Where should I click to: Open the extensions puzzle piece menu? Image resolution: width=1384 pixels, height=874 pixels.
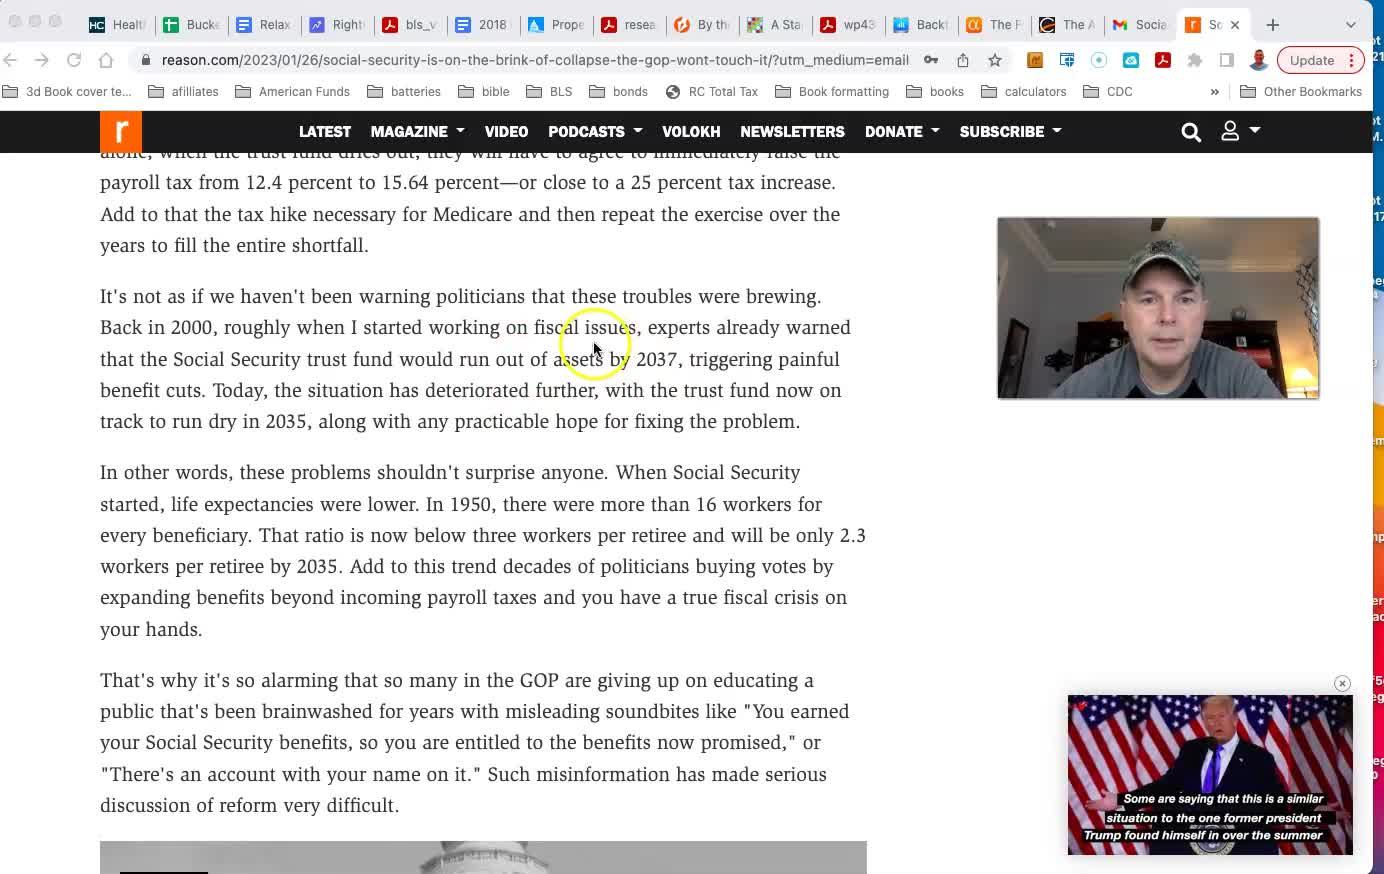[1195, 60]
